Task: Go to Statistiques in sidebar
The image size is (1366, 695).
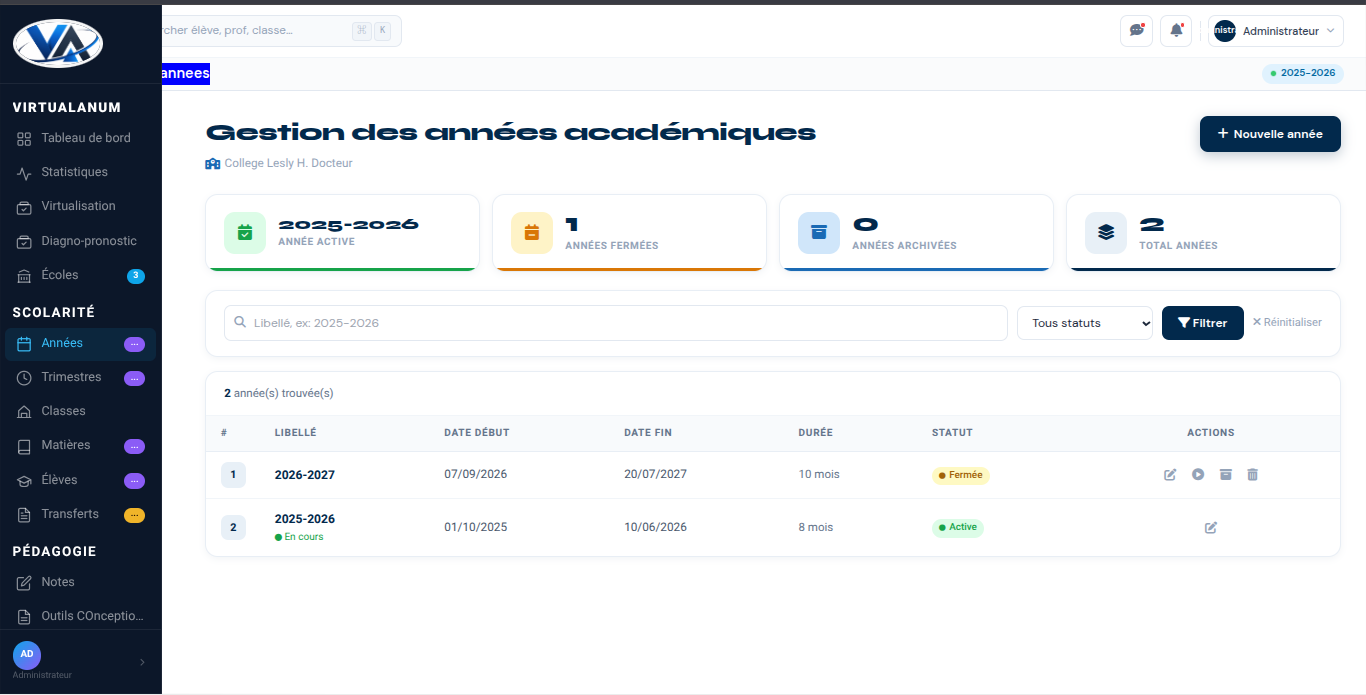Action: [x=81, y=172]
